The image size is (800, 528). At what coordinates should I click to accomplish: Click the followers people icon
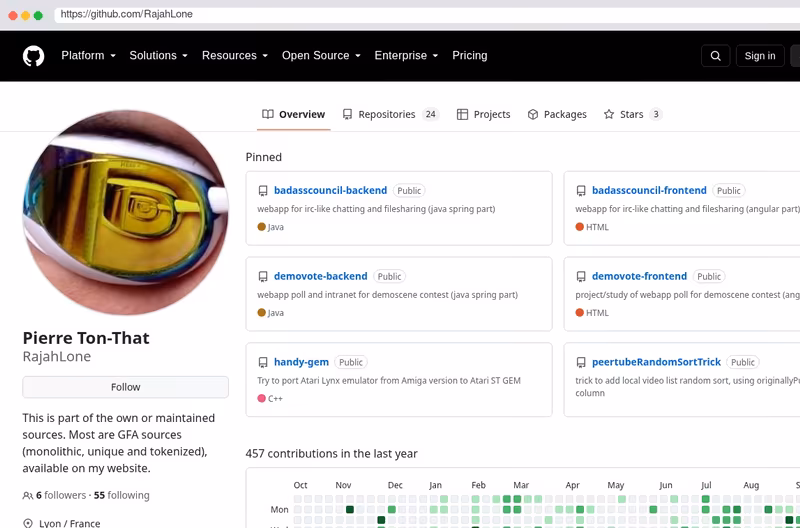tap(28, 495)
